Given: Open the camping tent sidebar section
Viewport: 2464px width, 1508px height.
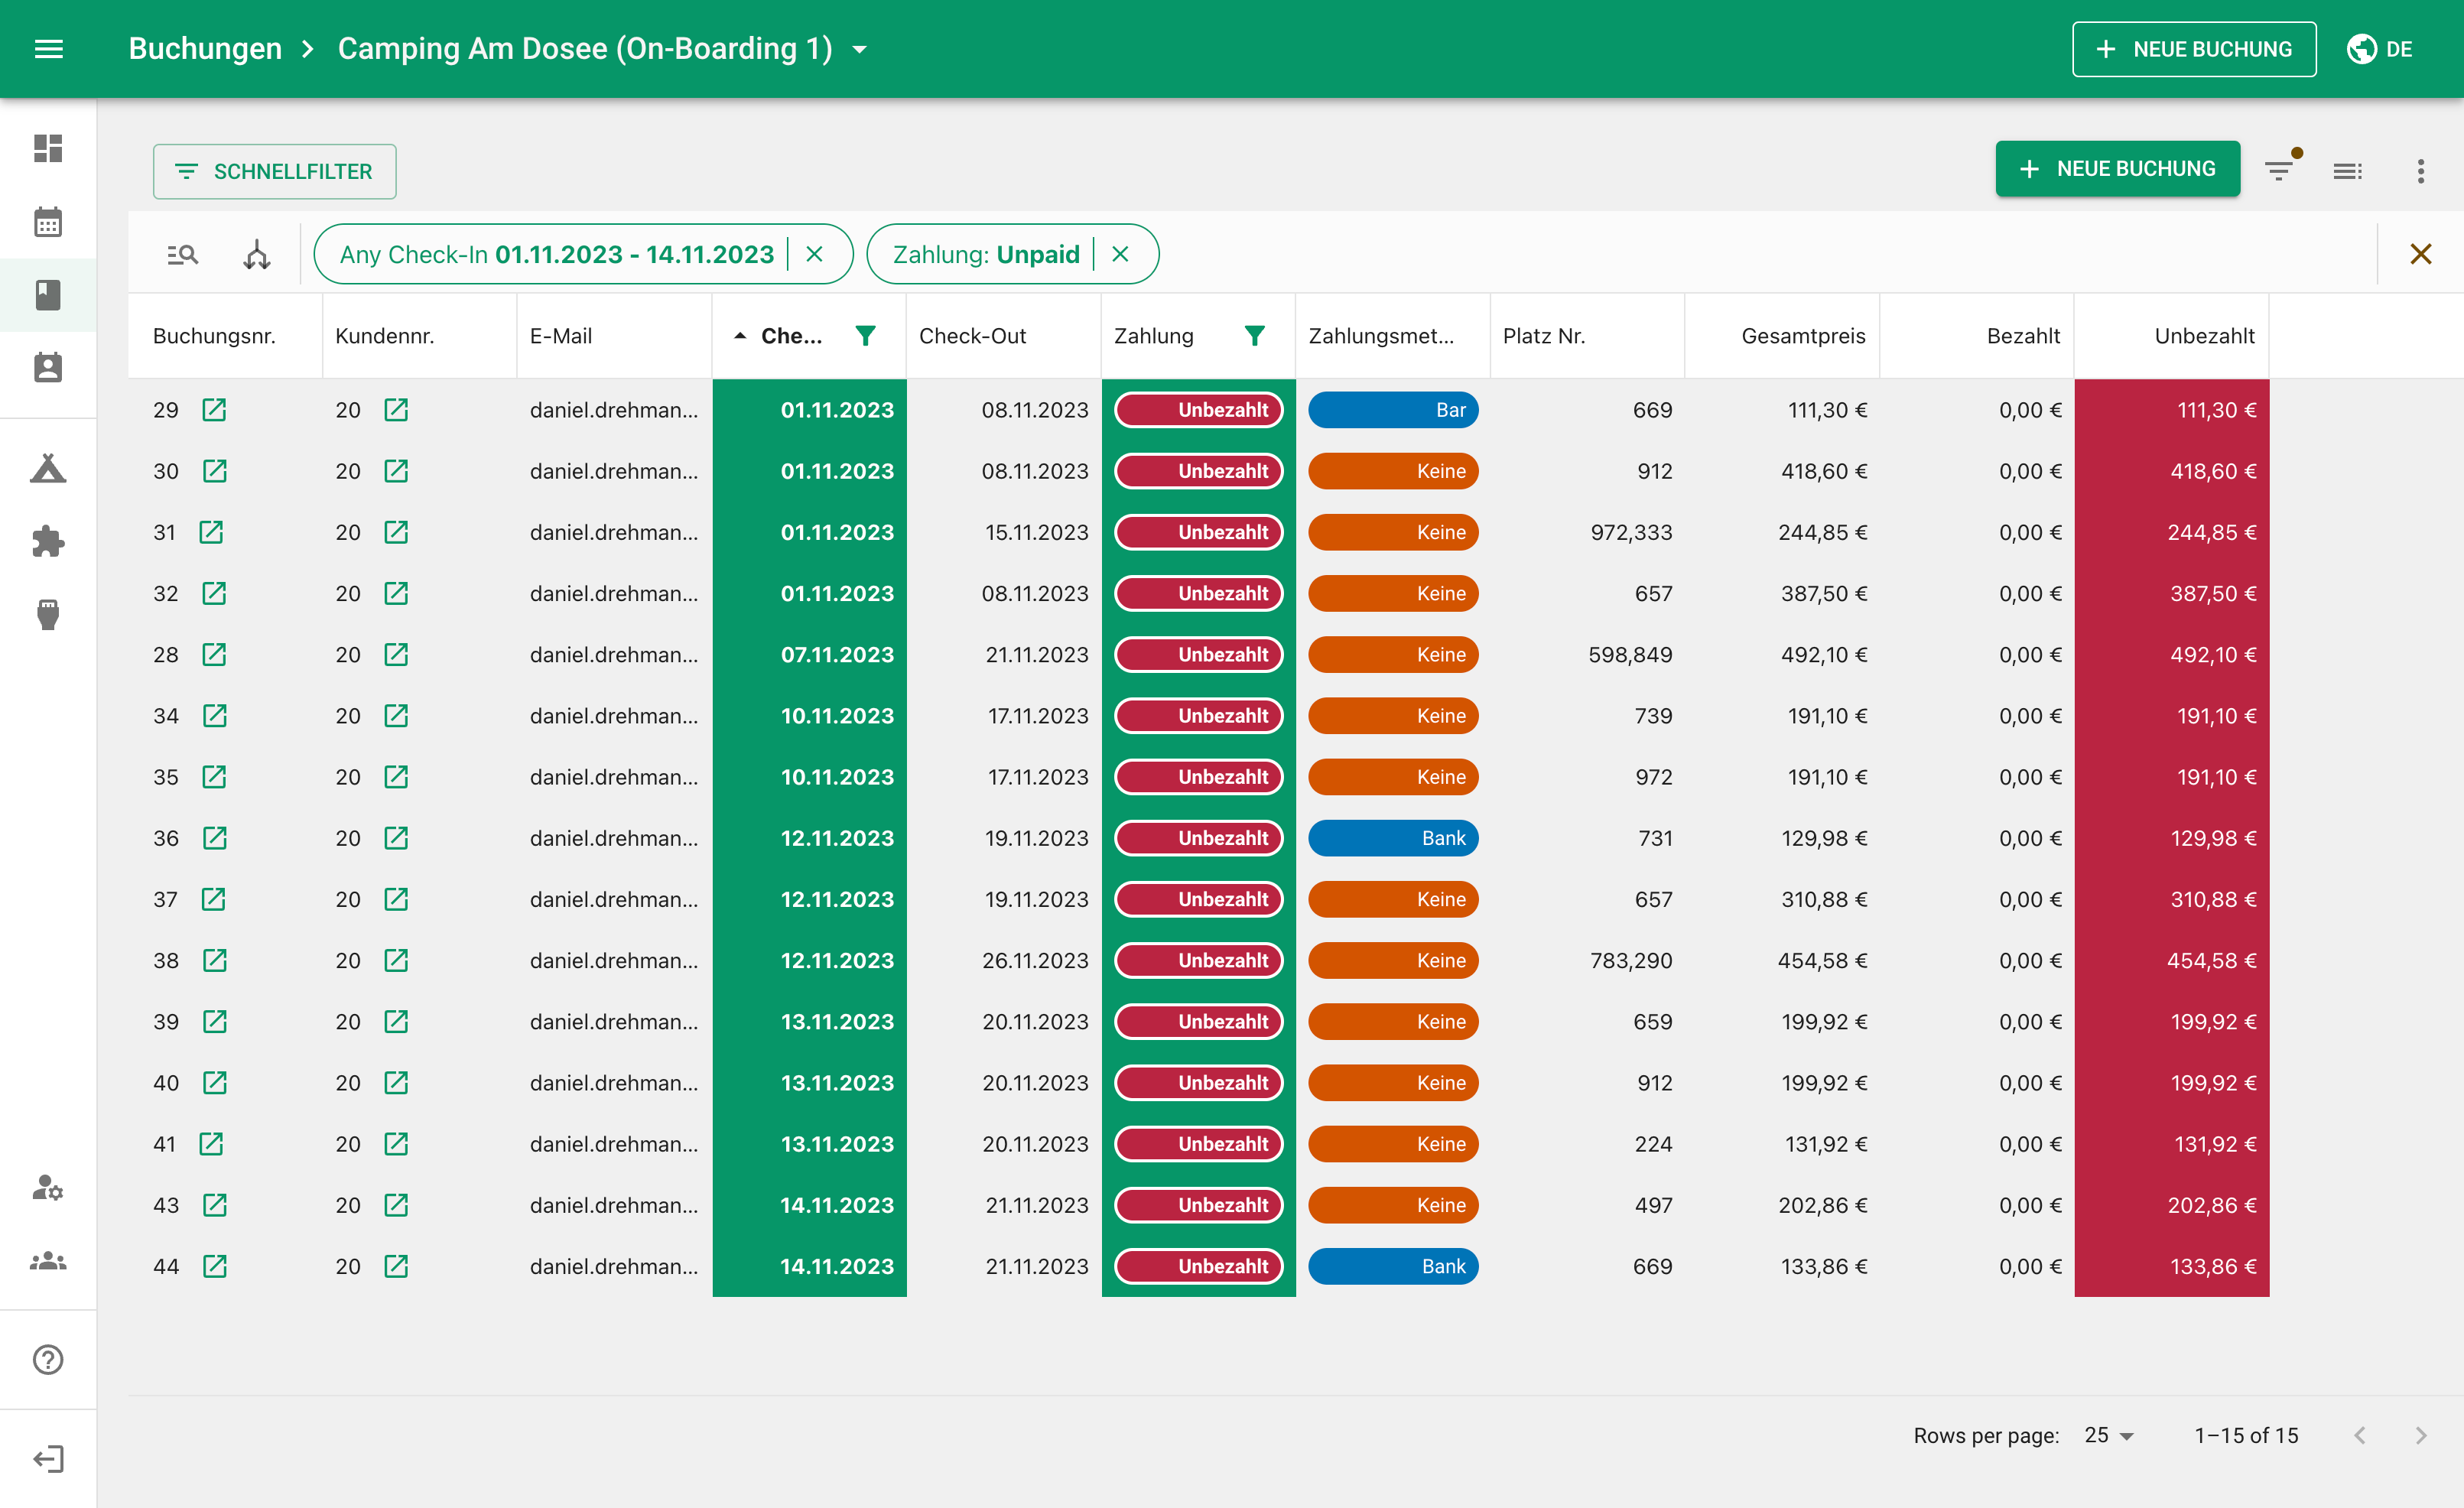Looking at the screenshot, I should (x=48, y=468).
